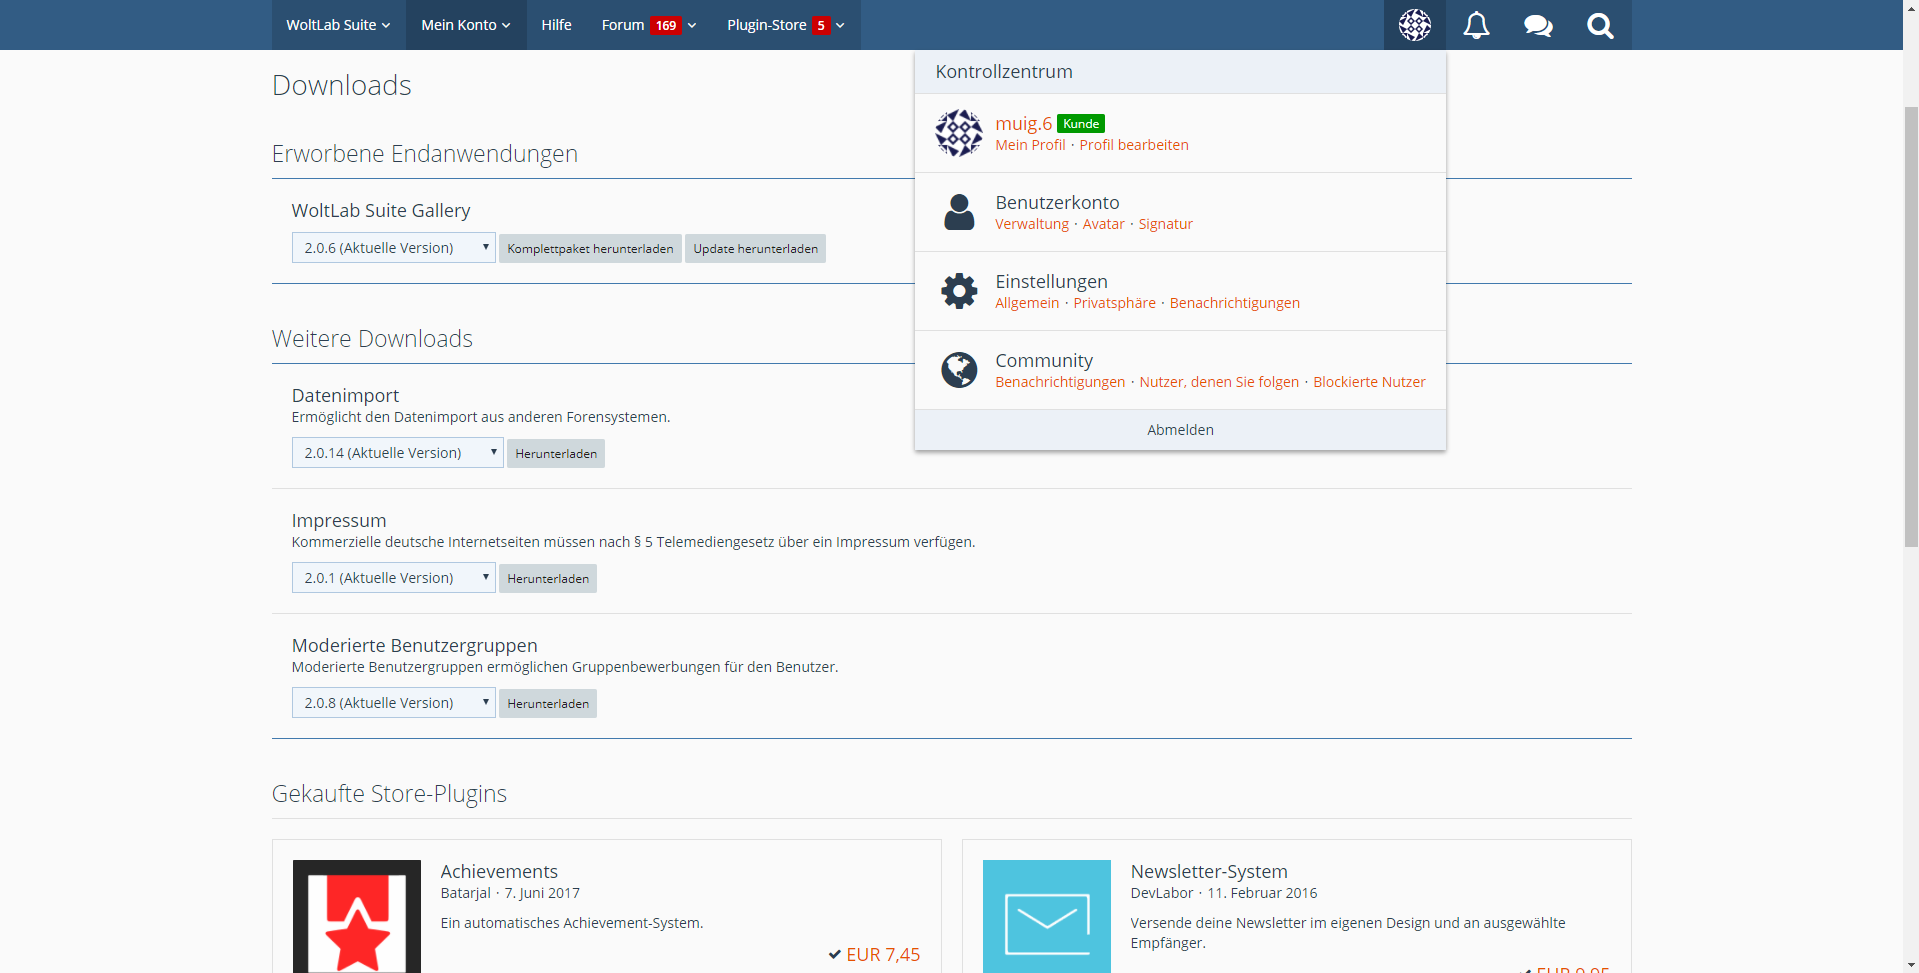Screen dimensions: 1919x973
Task: Click the Benutzerkonto person icon
Action: 959,212
